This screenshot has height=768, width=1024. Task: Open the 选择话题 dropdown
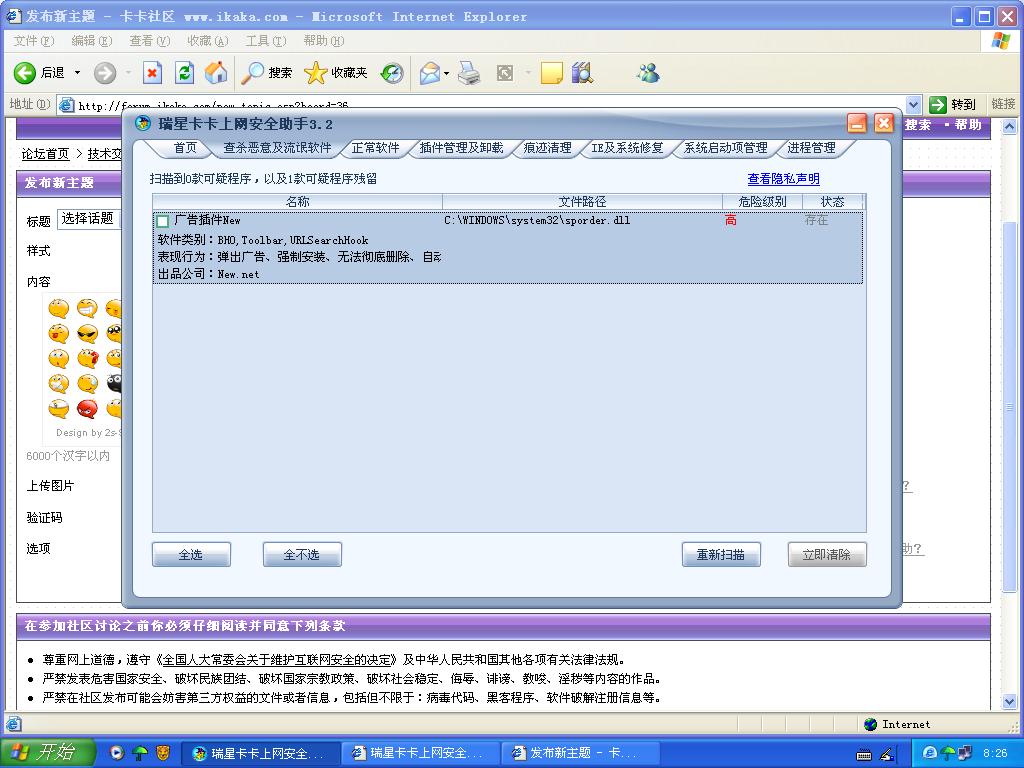(89, 219)
